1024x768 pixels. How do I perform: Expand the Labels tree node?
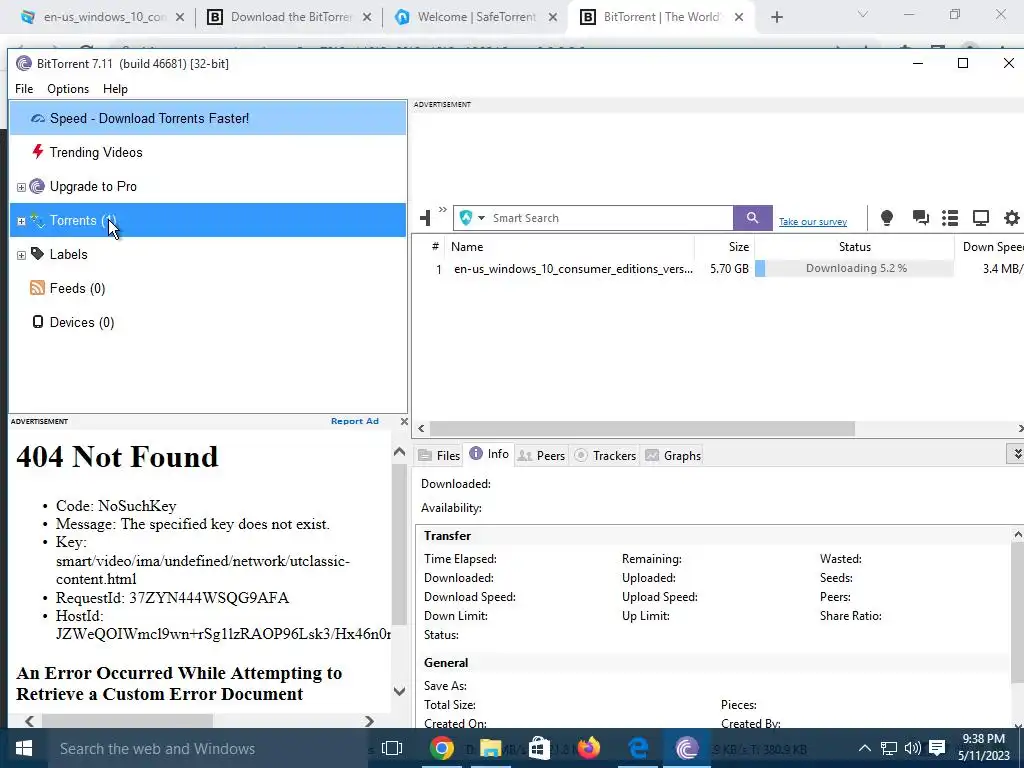(21, 255)
